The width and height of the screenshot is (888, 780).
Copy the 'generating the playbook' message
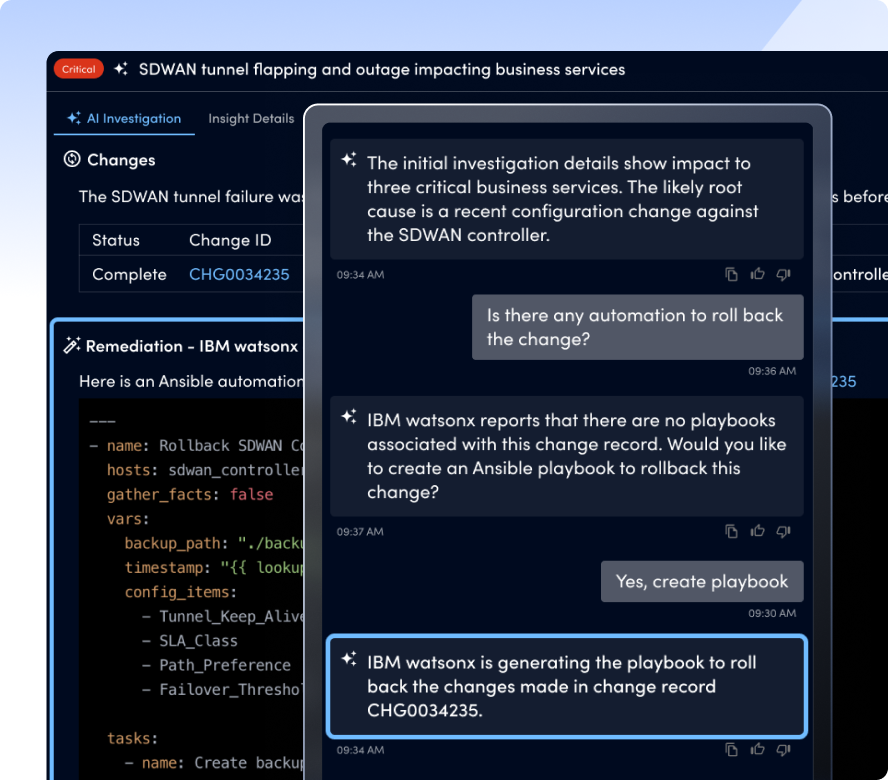[x=732, y=749]
